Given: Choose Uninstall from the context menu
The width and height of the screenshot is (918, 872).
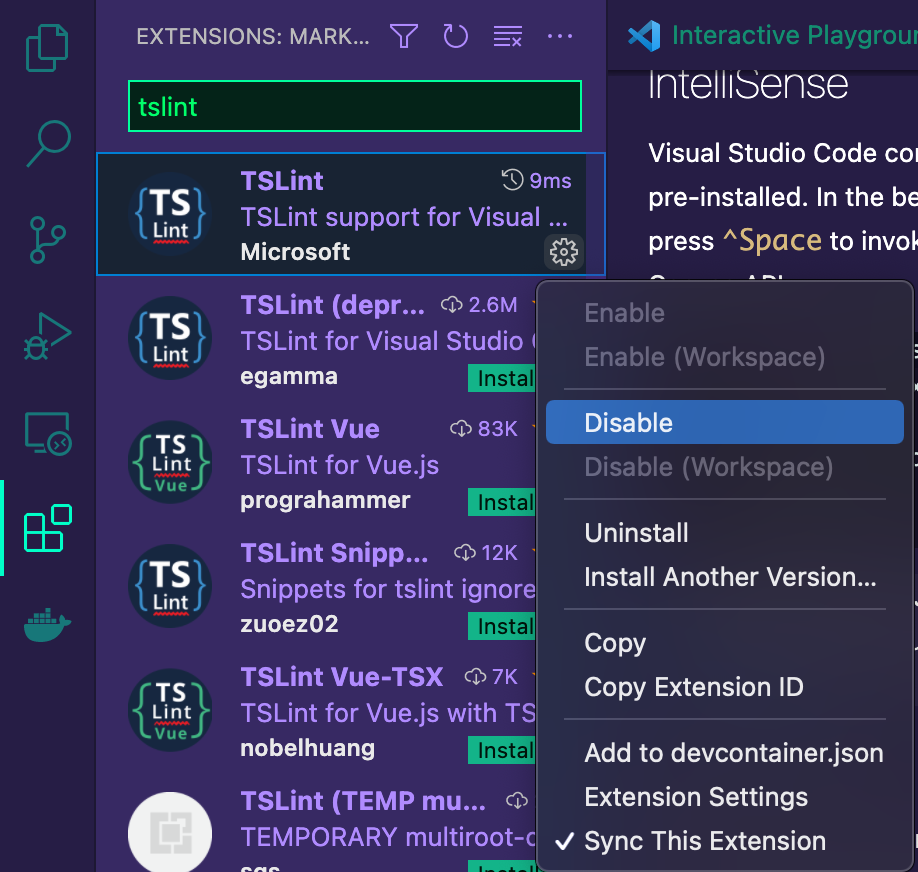Looking at the screenshot, I should point(725,533).
